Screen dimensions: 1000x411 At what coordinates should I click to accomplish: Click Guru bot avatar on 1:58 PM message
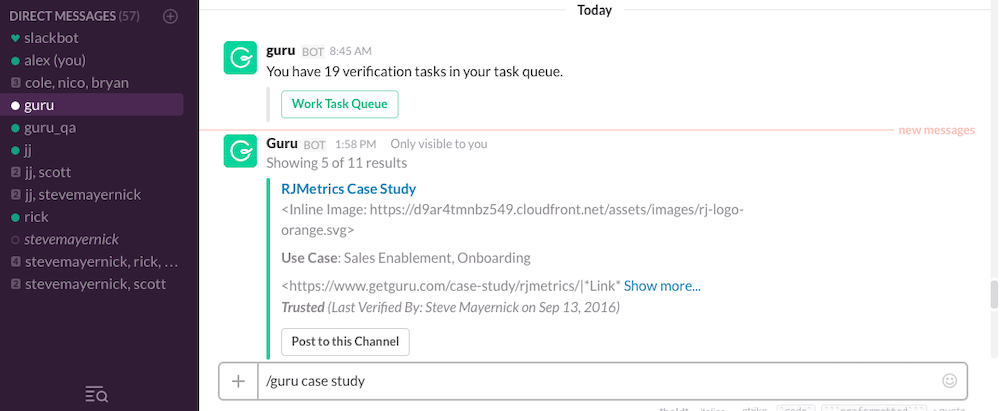coord(240,151)
